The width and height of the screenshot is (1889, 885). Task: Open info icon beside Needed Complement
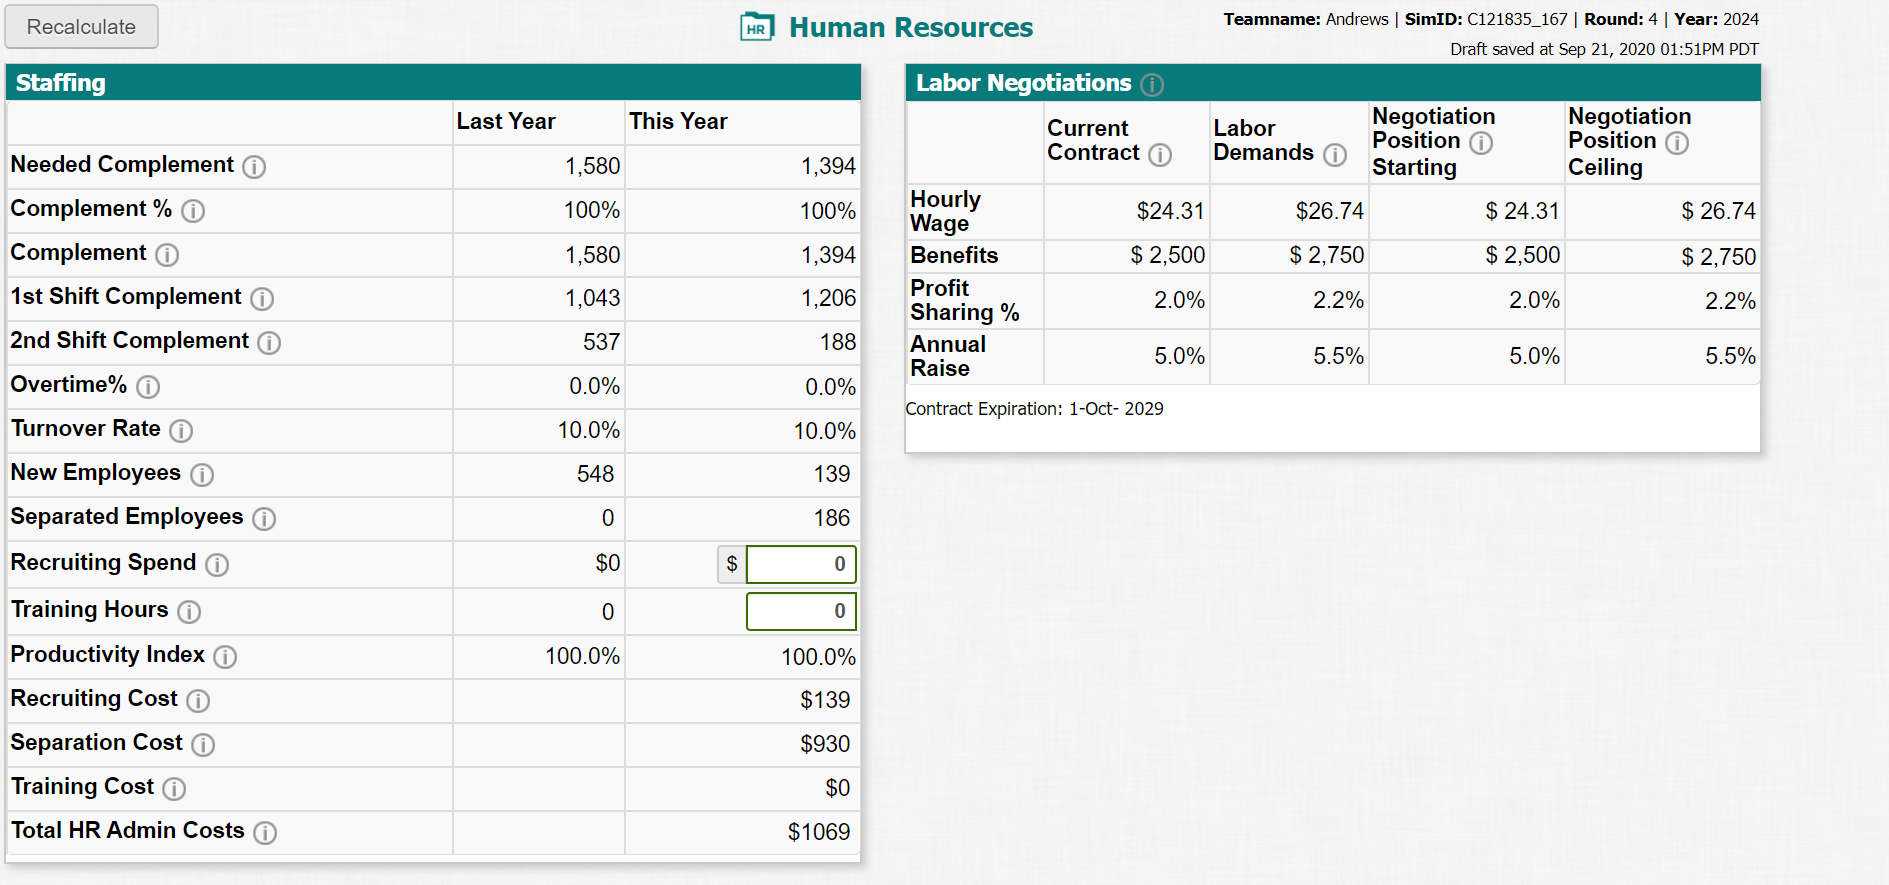coord(254,167)
